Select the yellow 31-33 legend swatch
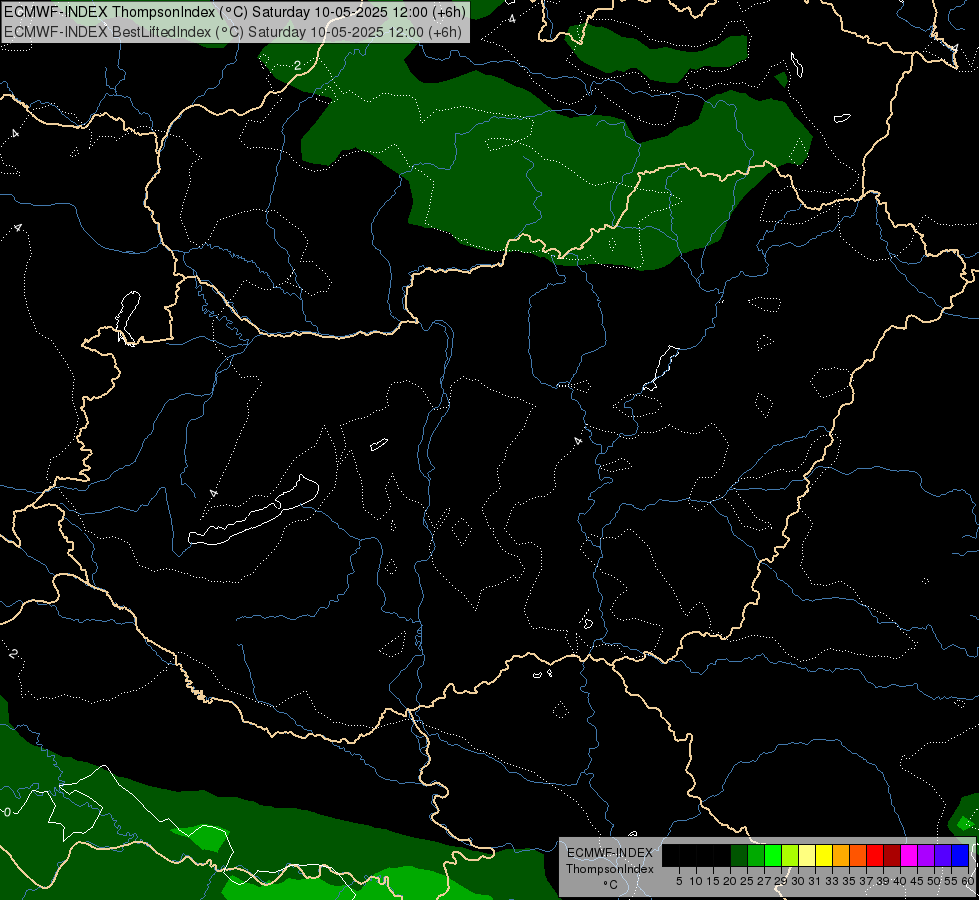 tap(824, 855)
